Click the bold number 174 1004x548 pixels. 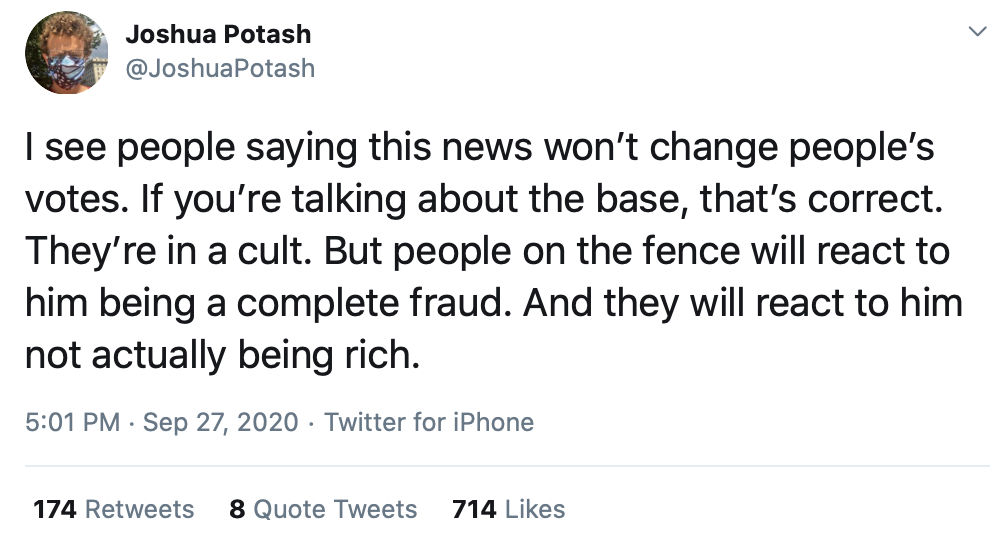point(55,509)
